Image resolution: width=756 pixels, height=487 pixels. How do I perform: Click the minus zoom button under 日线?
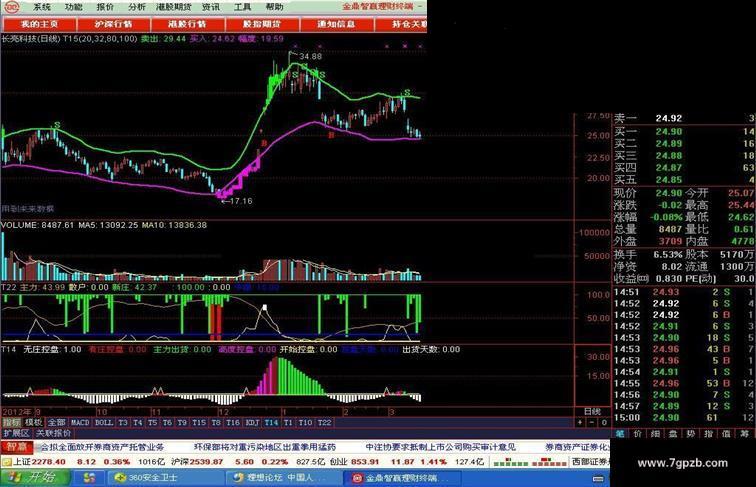click(x=592, y=422)
